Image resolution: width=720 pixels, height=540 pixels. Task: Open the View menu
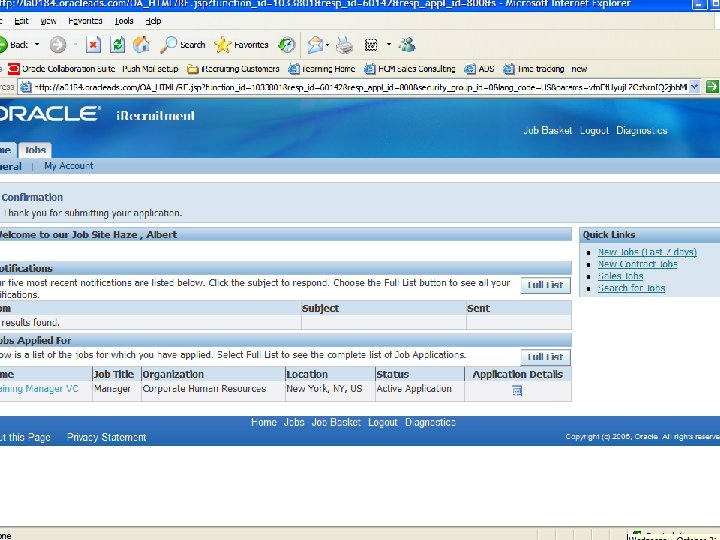point(48,21)
